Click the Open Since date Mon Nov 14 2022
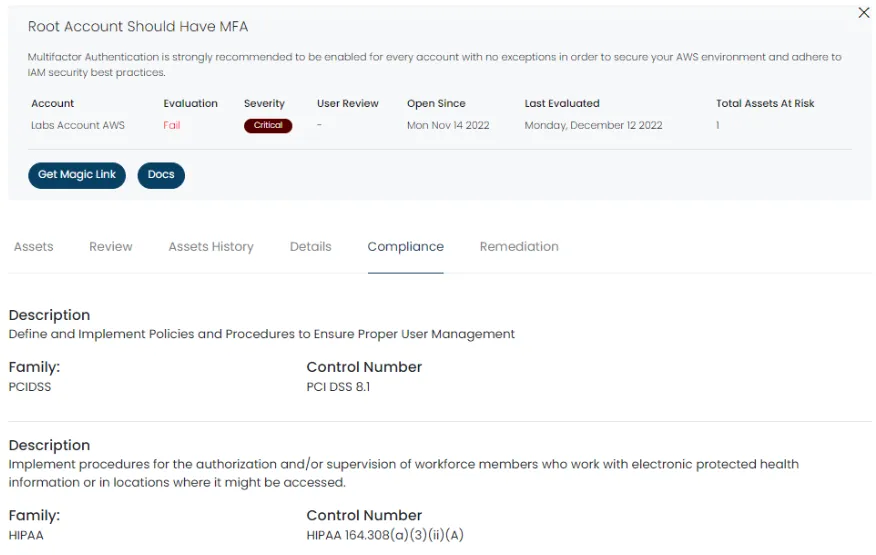This screenshot has width=876, height=555. (x=448, y=126)
